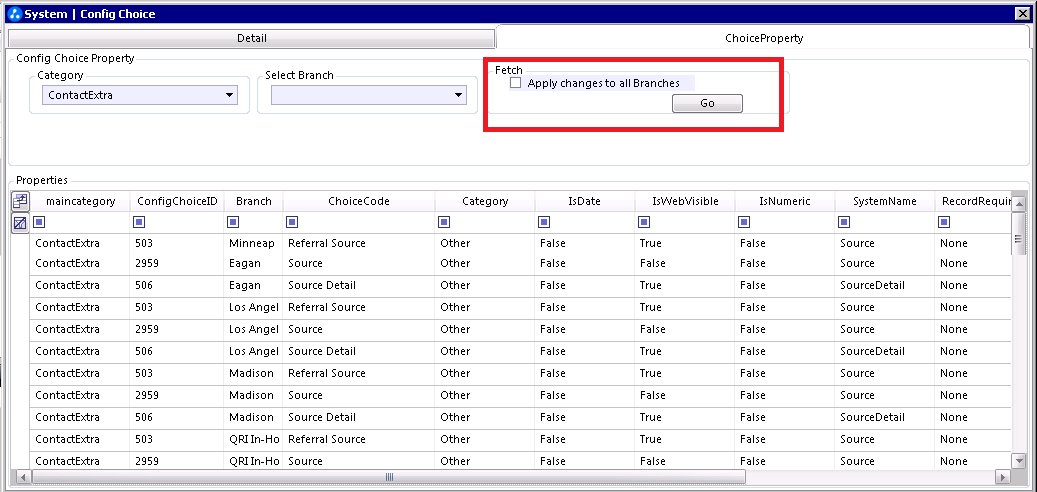Switch to the Detail tab

[x=251, y=38]
